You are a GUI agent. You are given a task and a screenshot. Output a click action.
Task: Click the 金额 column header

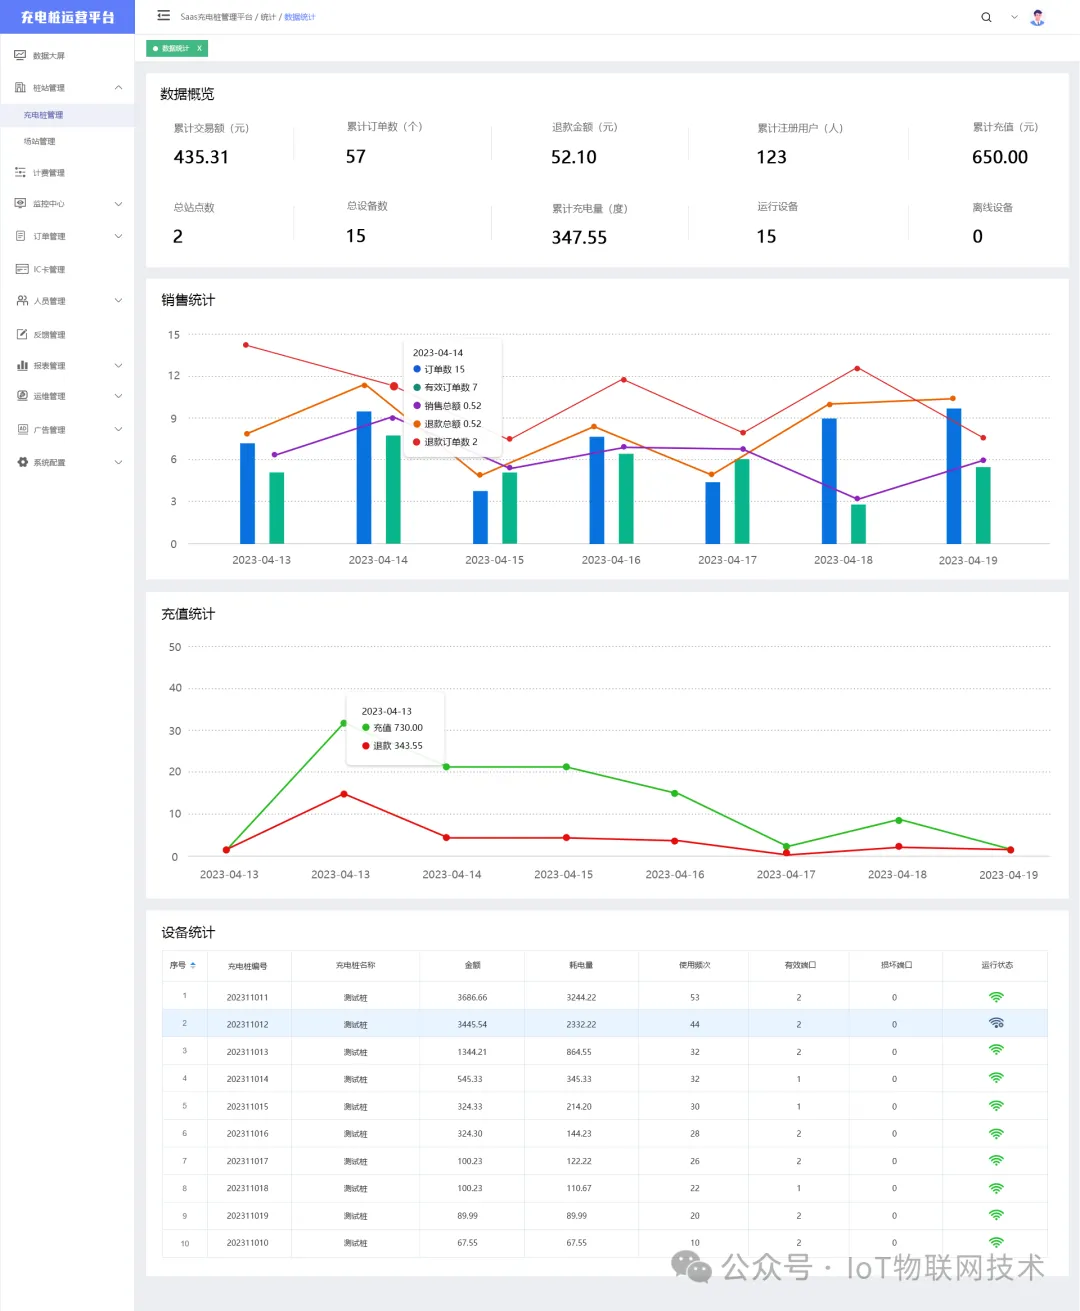pos(472,965)
